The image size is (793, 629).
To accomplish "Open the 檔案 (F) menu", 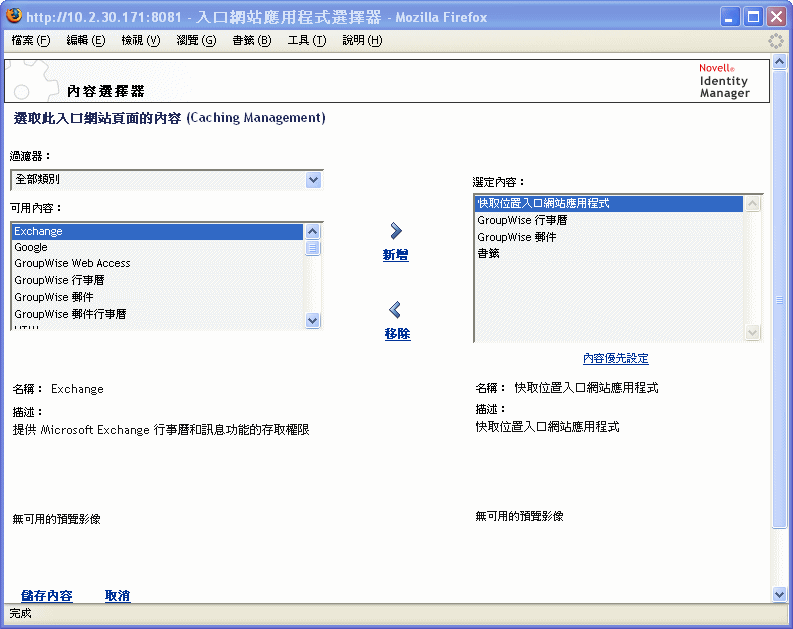I will (x=31, y=40).
